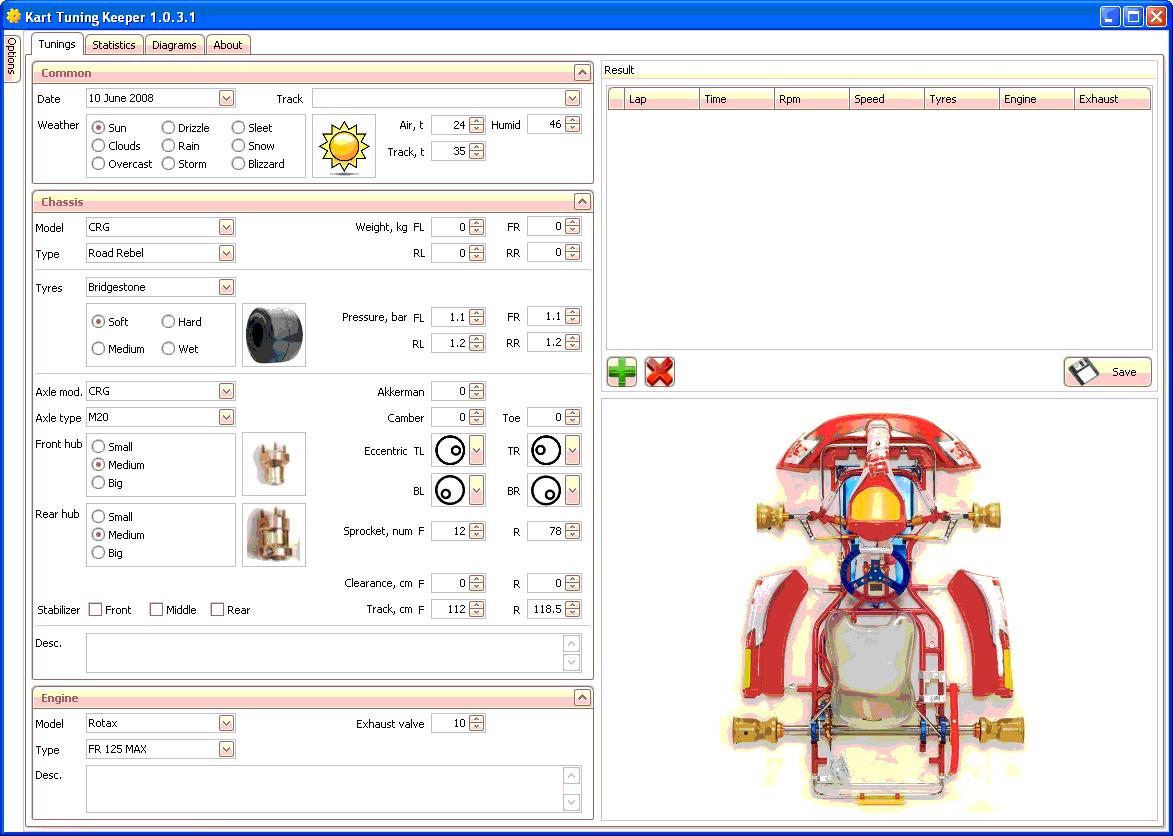Screen dimensions: 1173x836
Task: Click the rear hub picture icon
Action: [x=273, y=535]
